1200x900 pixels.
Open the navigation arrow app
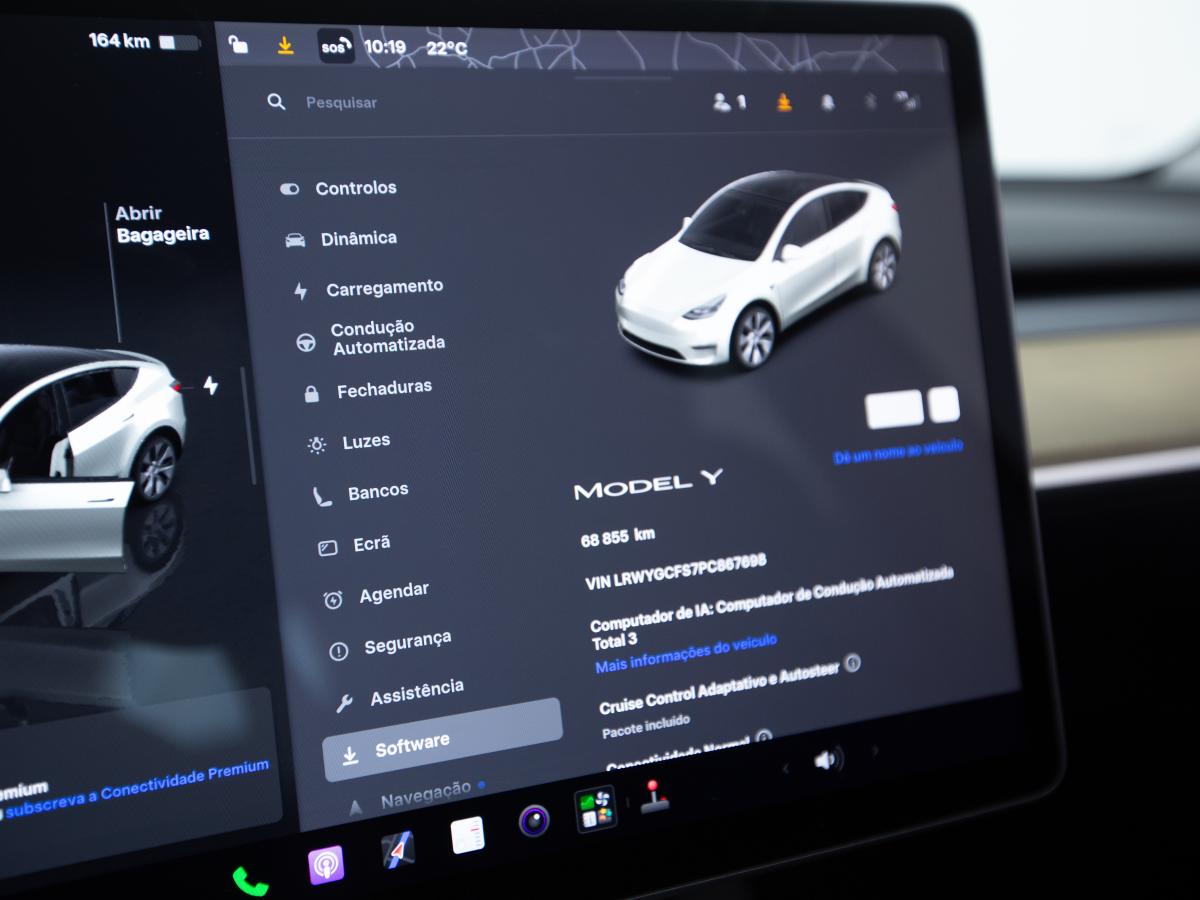(398, 851)
